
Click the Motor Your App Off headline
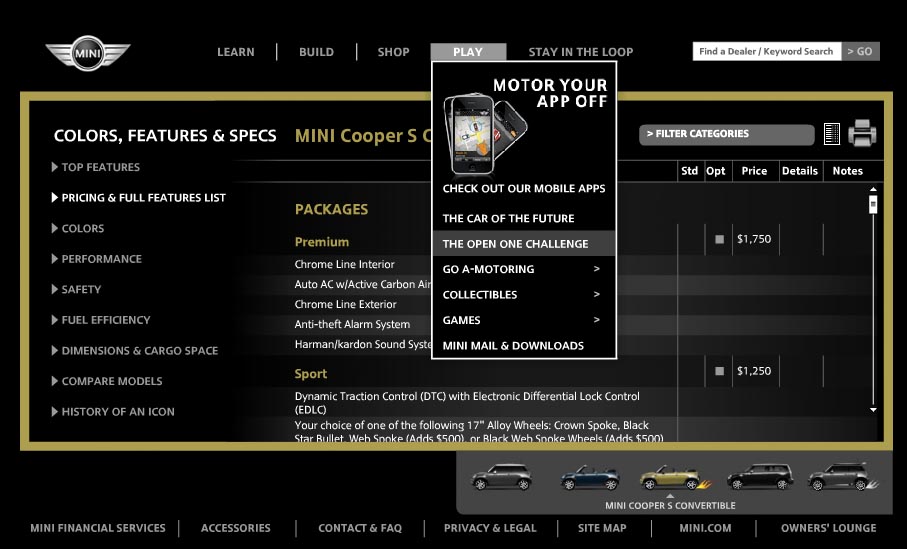pyautogui.click(x=550, y=93)
